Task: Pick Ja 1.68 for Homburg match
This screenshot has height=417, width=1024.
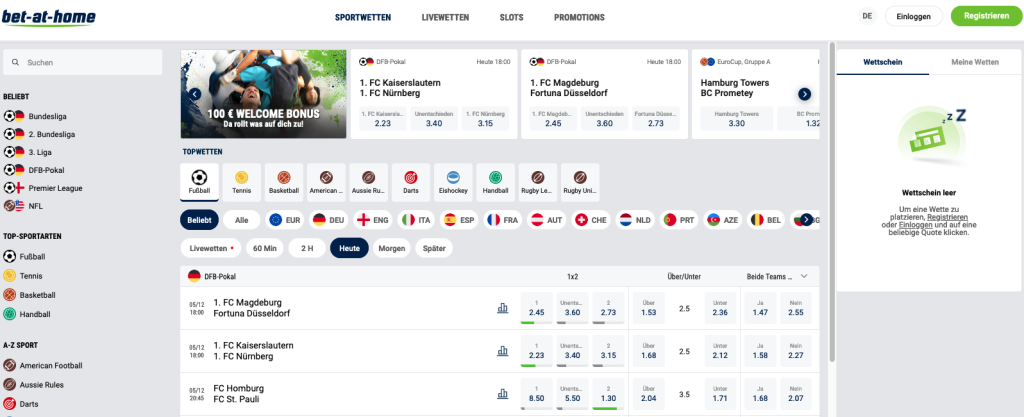Action: 760,394
